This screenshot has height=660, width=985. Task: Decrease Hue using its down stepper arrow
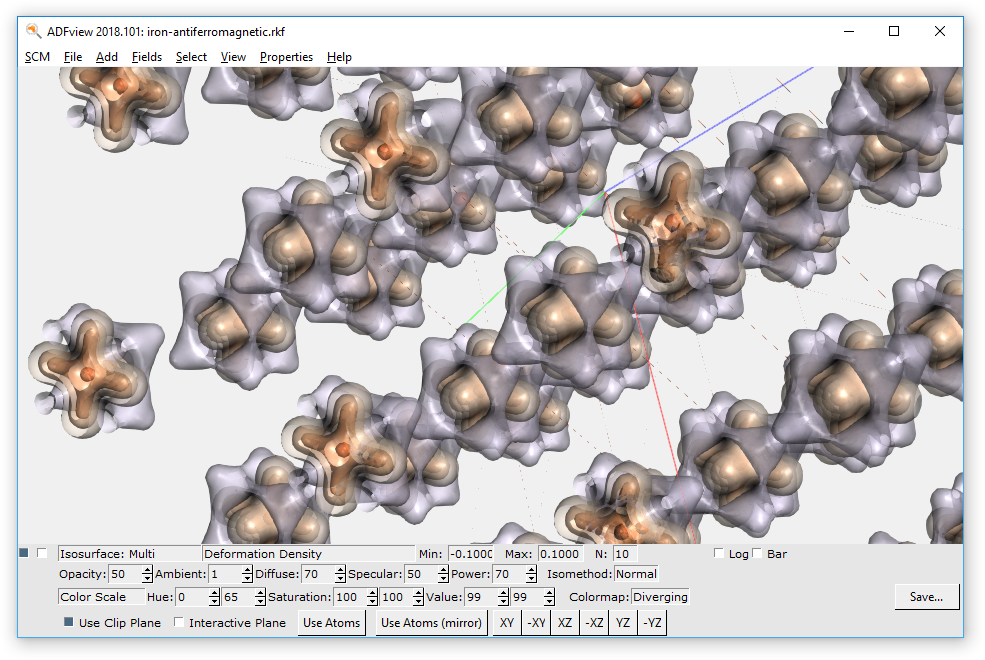213,601
